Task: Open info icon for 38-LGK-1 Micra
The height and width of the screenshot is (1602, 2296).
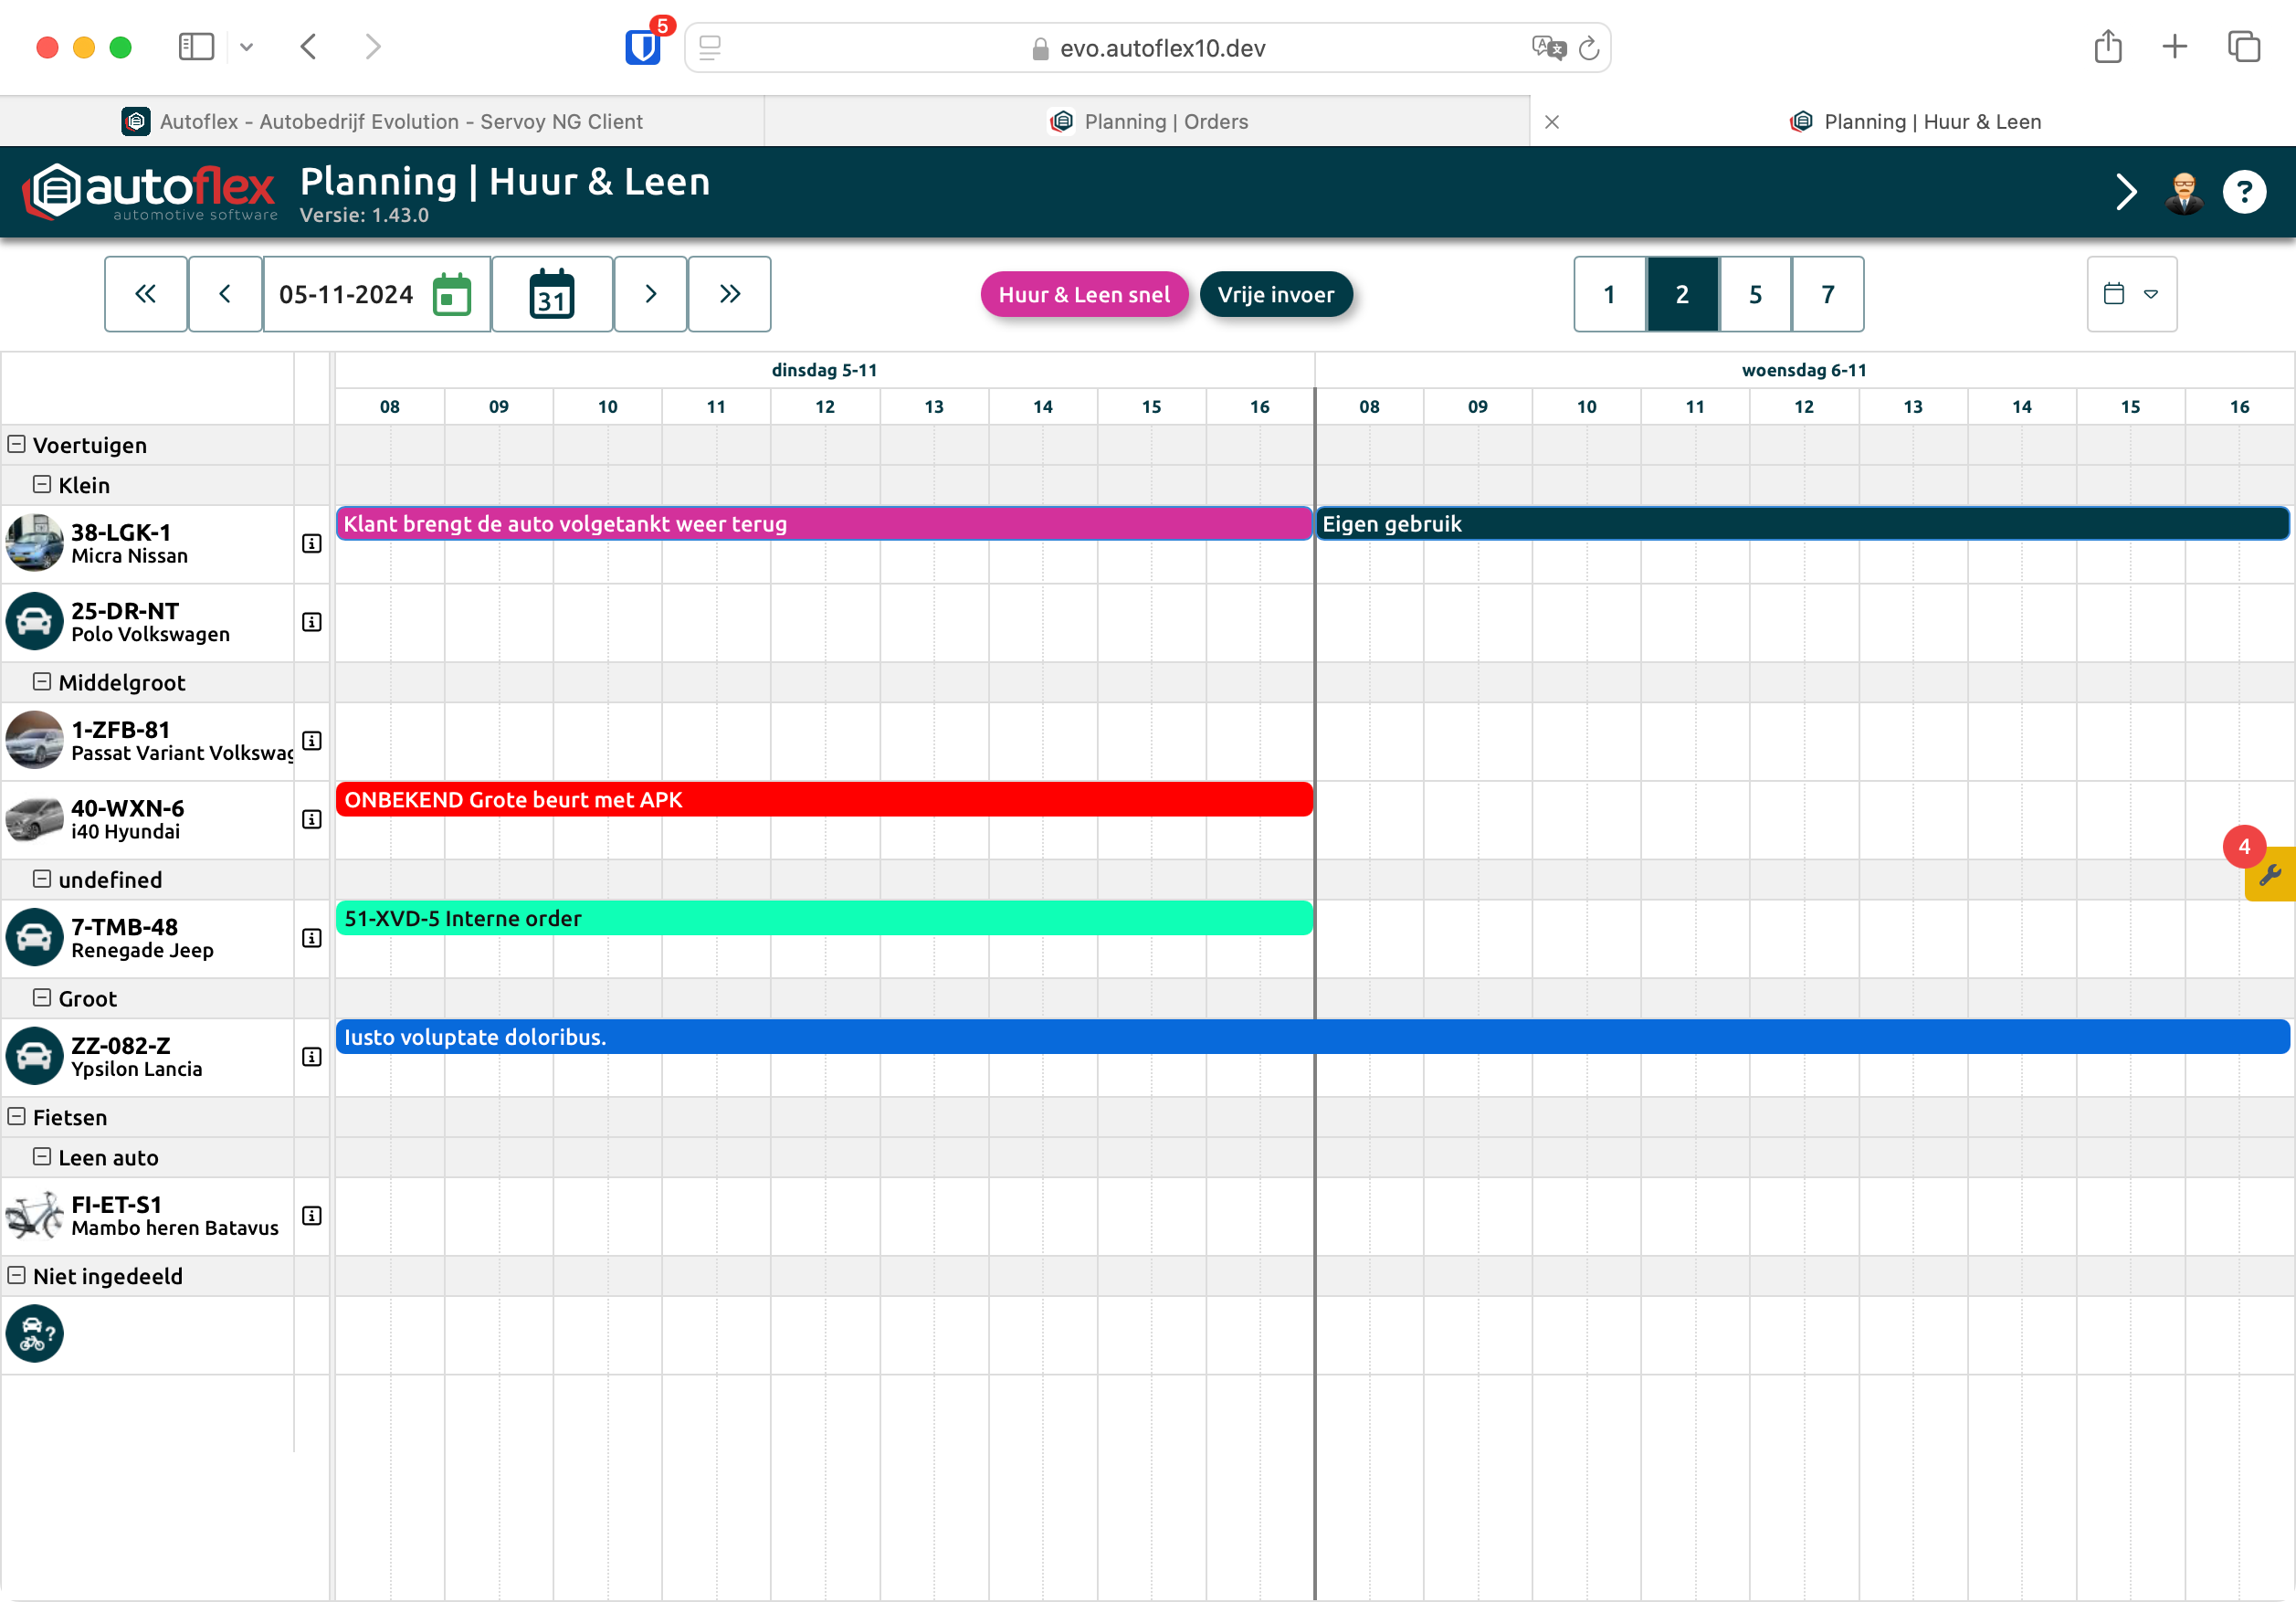Action: pos(312,544)
